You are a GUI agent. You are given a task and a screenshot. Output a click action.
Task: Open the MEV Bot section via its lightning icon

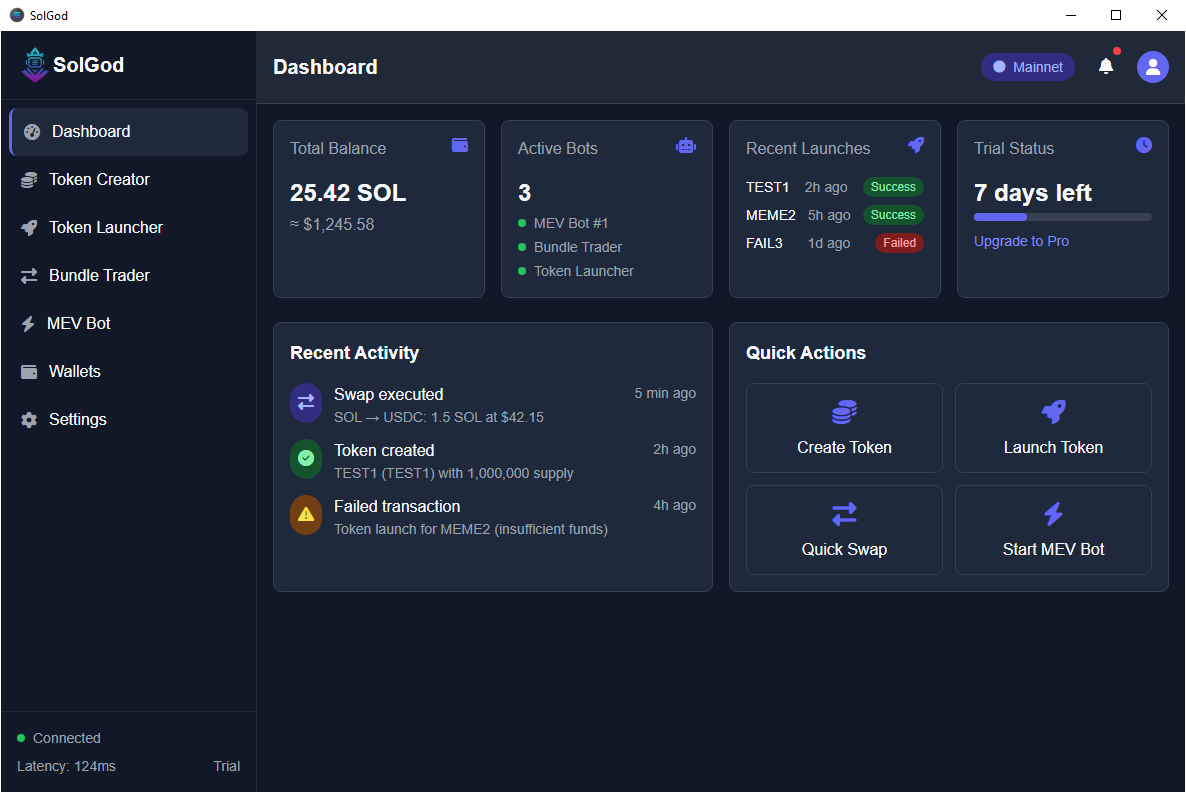(x=29, y=323)
